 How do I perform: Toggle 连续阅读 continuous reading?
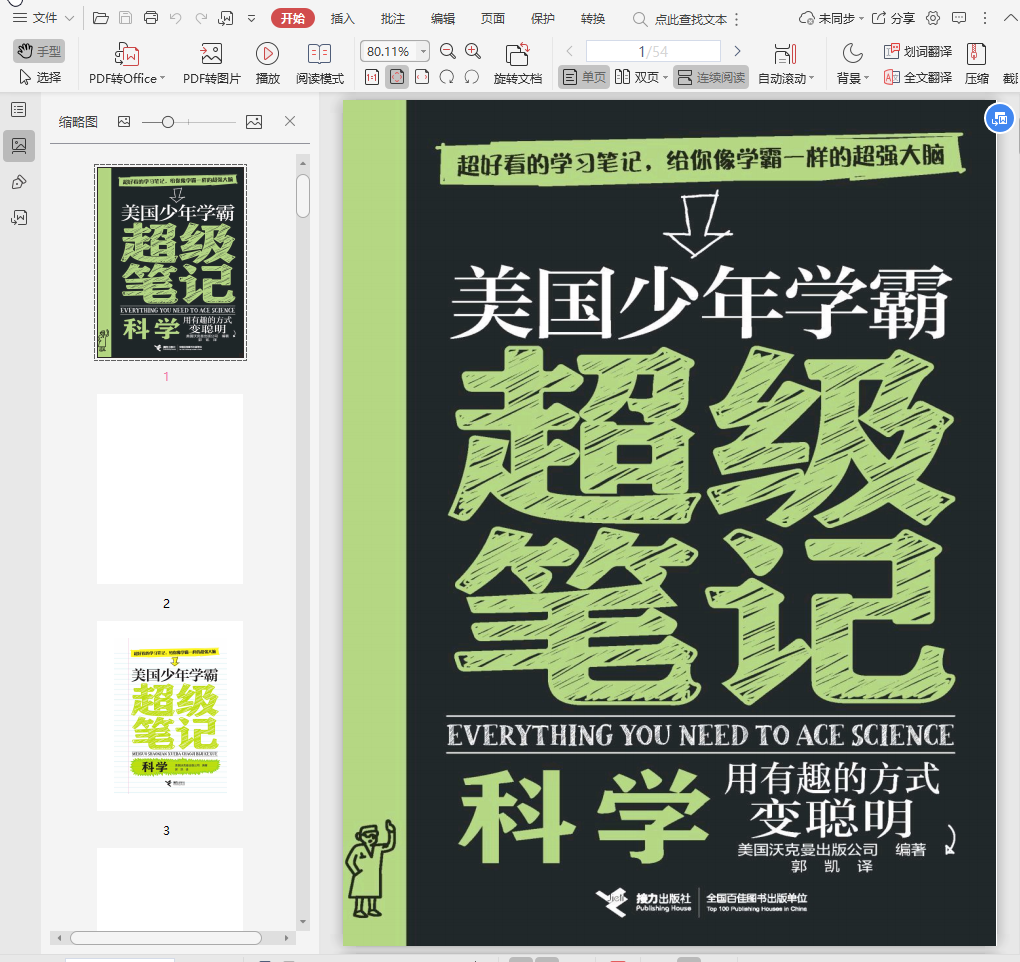click(x=711, y=77)
